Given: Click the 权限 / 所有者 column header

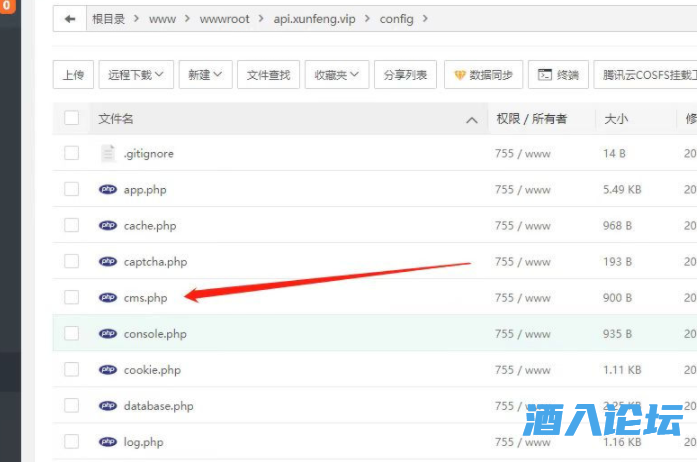Looking at the screenshot, I should point(532,119).
